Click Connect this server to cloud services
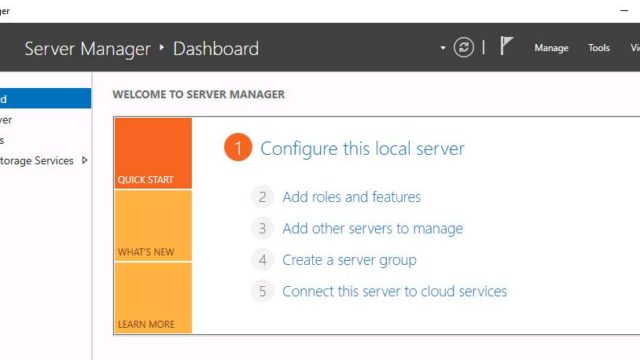The width and height of the screenshot is (640, 360). click(395, 291)
